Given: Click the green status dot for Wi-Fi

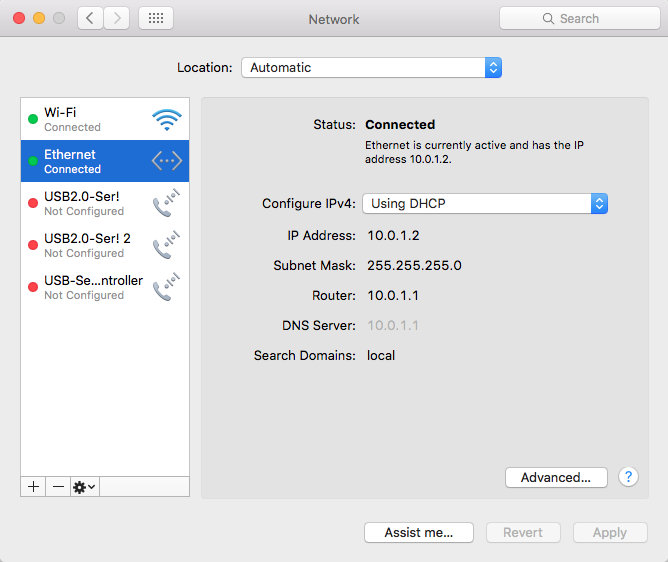Looking at the screenshot, I should point(33,119).
